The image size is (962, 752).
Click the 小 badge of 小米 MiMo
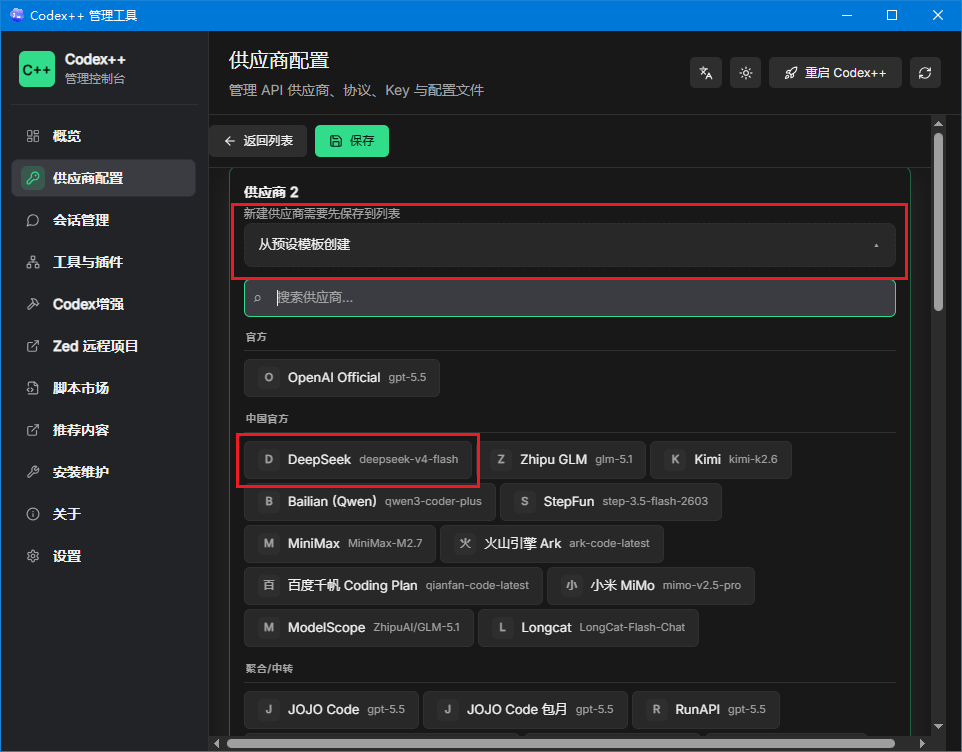click(x=572, y=585)
